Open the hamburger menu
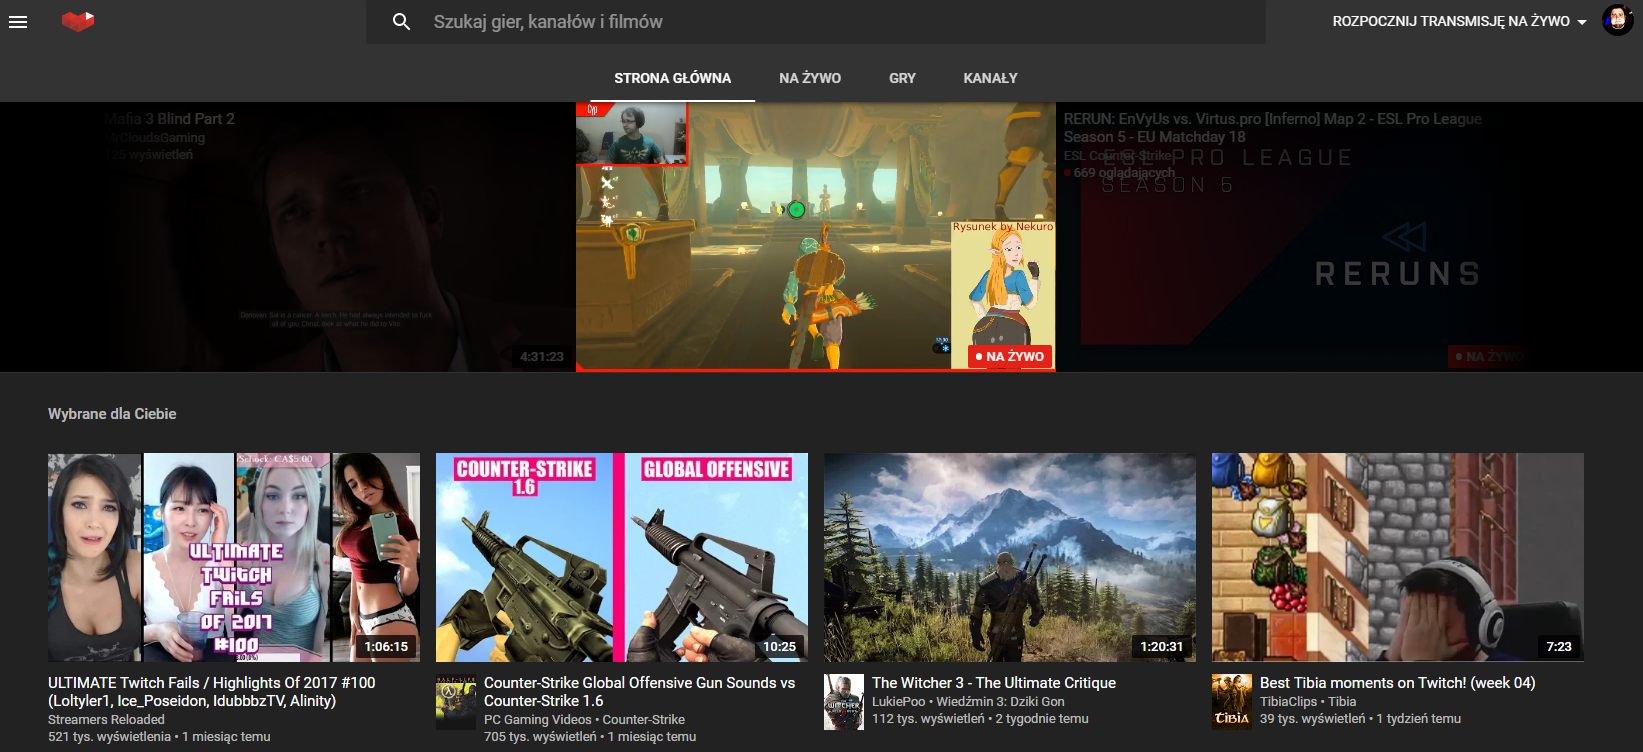Screen dimensions: 1643x752 pyautogui.click(x=18, y=21)
